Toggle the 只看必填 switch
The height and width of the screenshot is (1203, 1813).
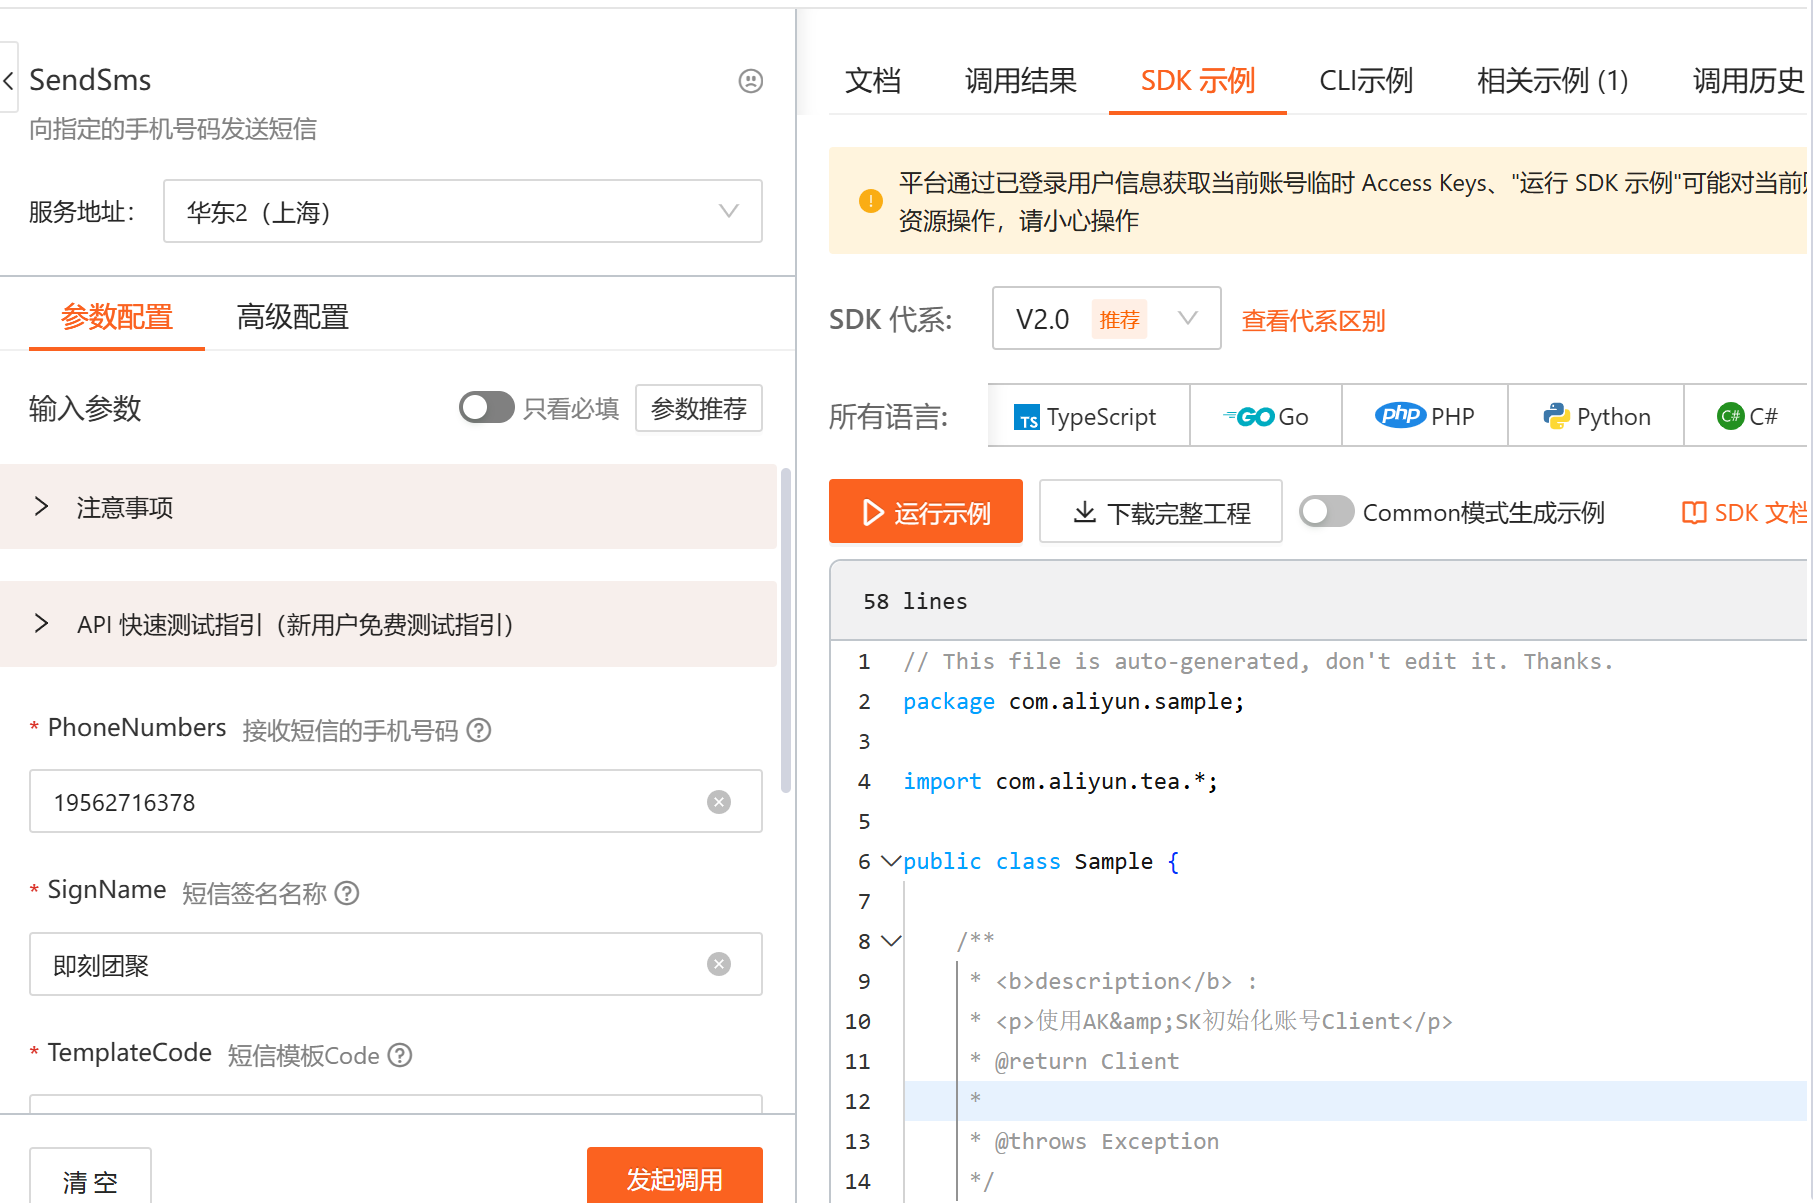click(486, 408)
